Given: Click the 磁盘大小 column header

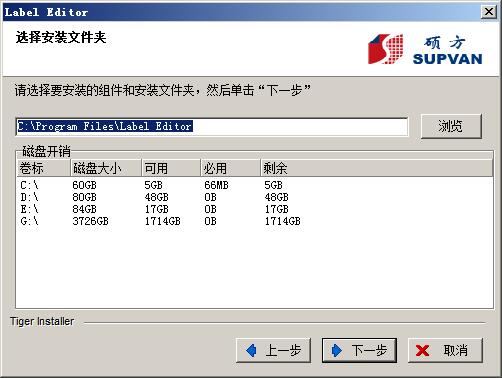Looking at the screenshot, I should tap(106, 168).
